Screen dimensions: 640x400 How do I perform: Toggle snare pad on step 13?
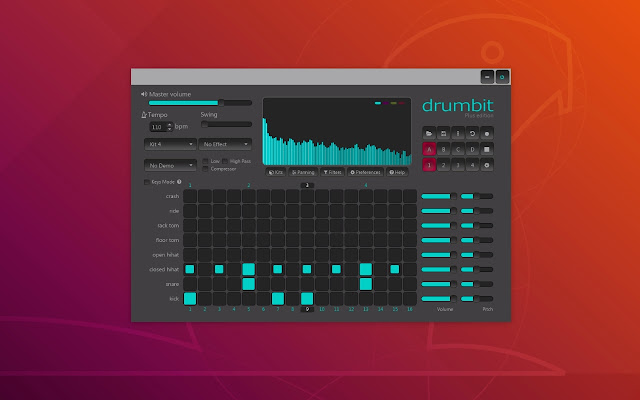[366, 284]
